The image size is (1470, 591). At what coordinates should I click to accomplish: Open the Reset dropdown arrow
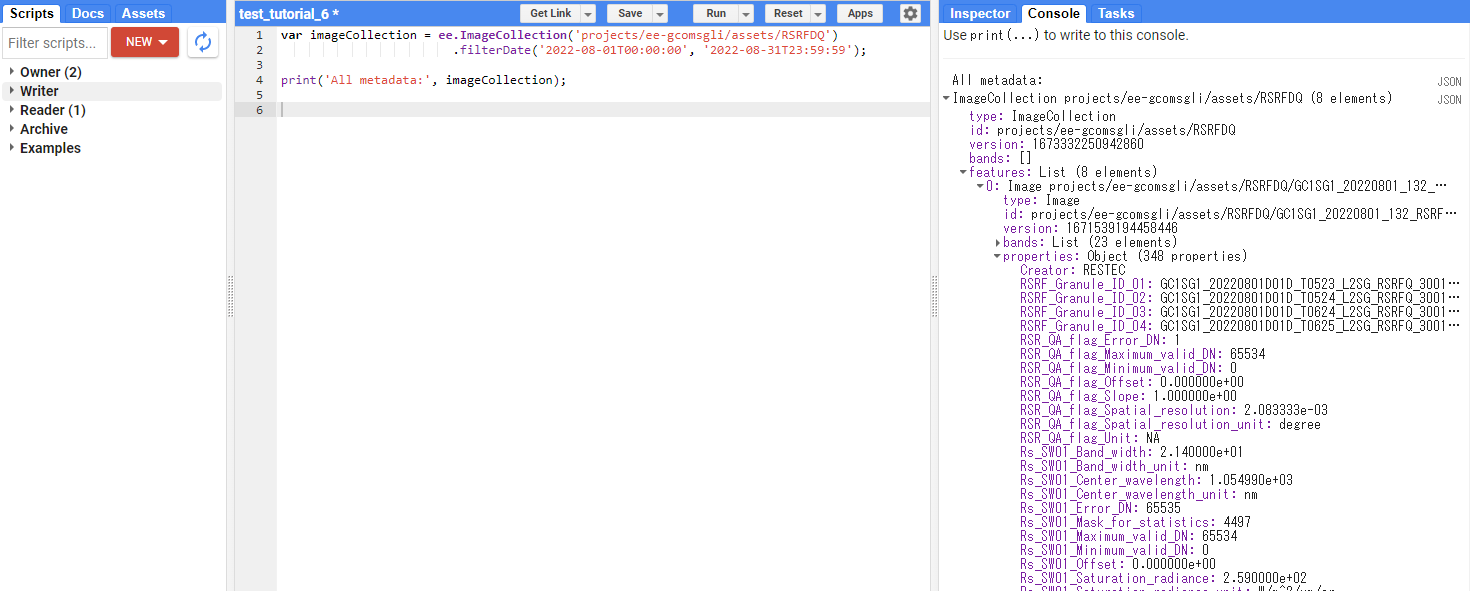pos(818,14)
